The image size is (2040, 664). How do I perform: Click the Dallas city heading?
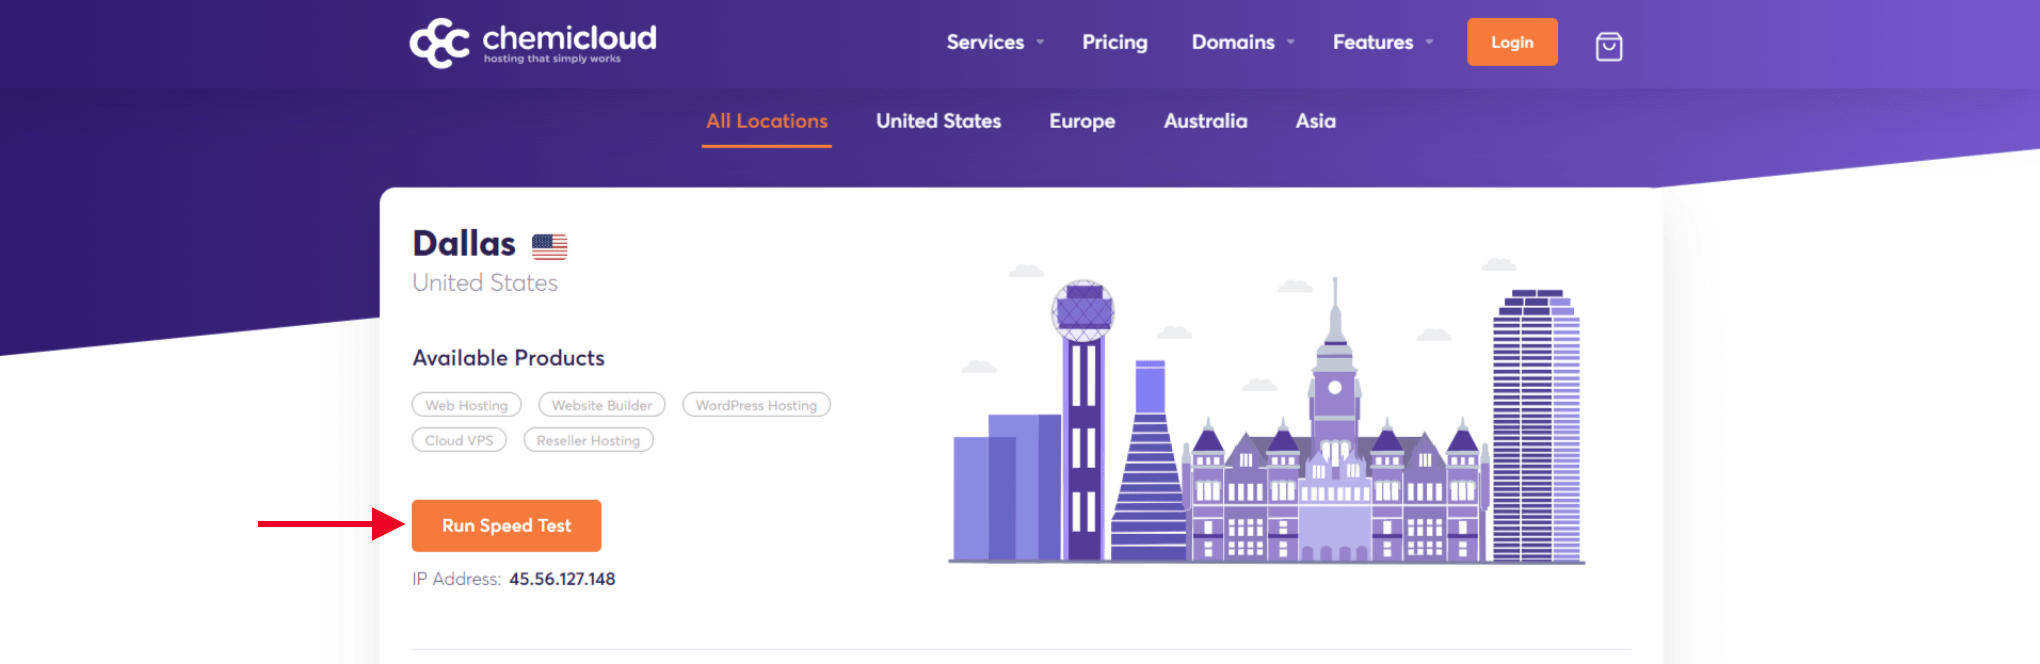(464, 244)
